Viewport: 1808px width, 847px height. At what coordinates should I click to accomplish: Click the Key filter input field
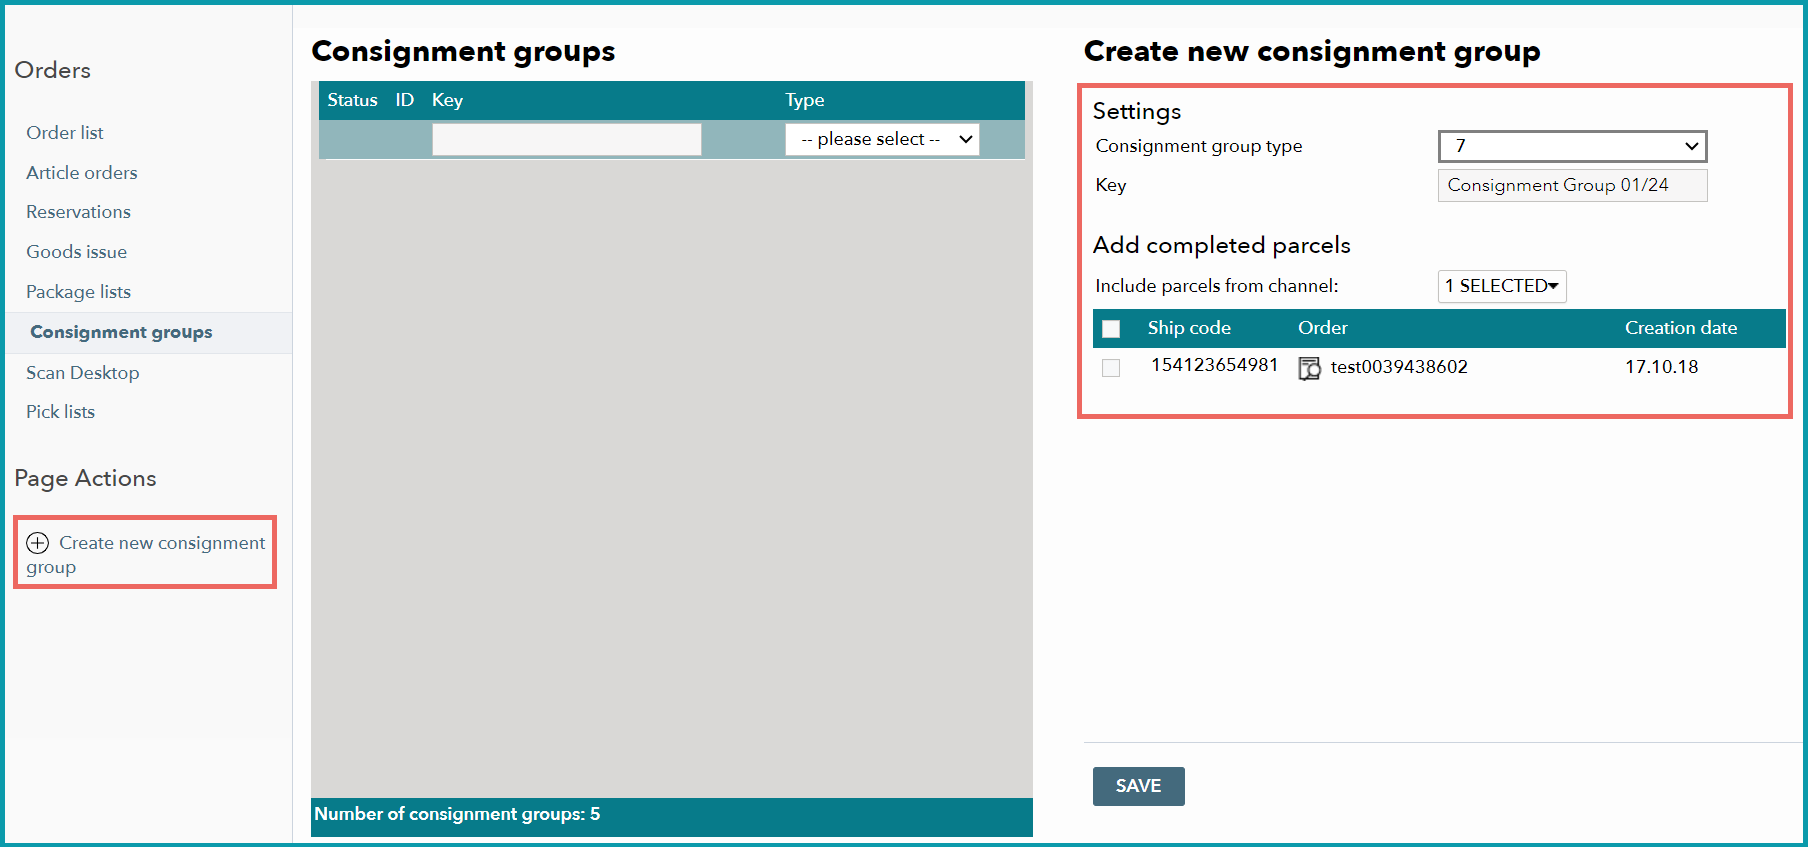point(567,139)
